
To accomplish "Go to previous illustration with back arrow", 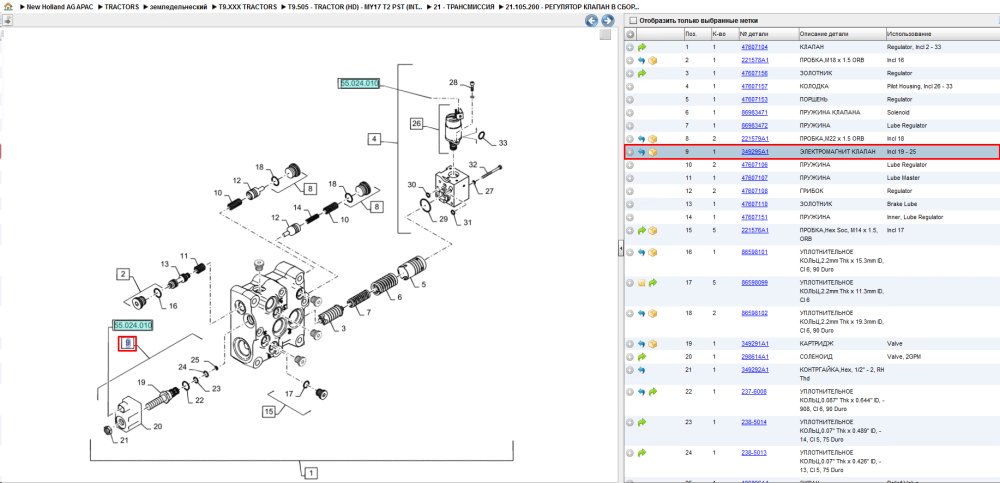I will click(592, 20).
